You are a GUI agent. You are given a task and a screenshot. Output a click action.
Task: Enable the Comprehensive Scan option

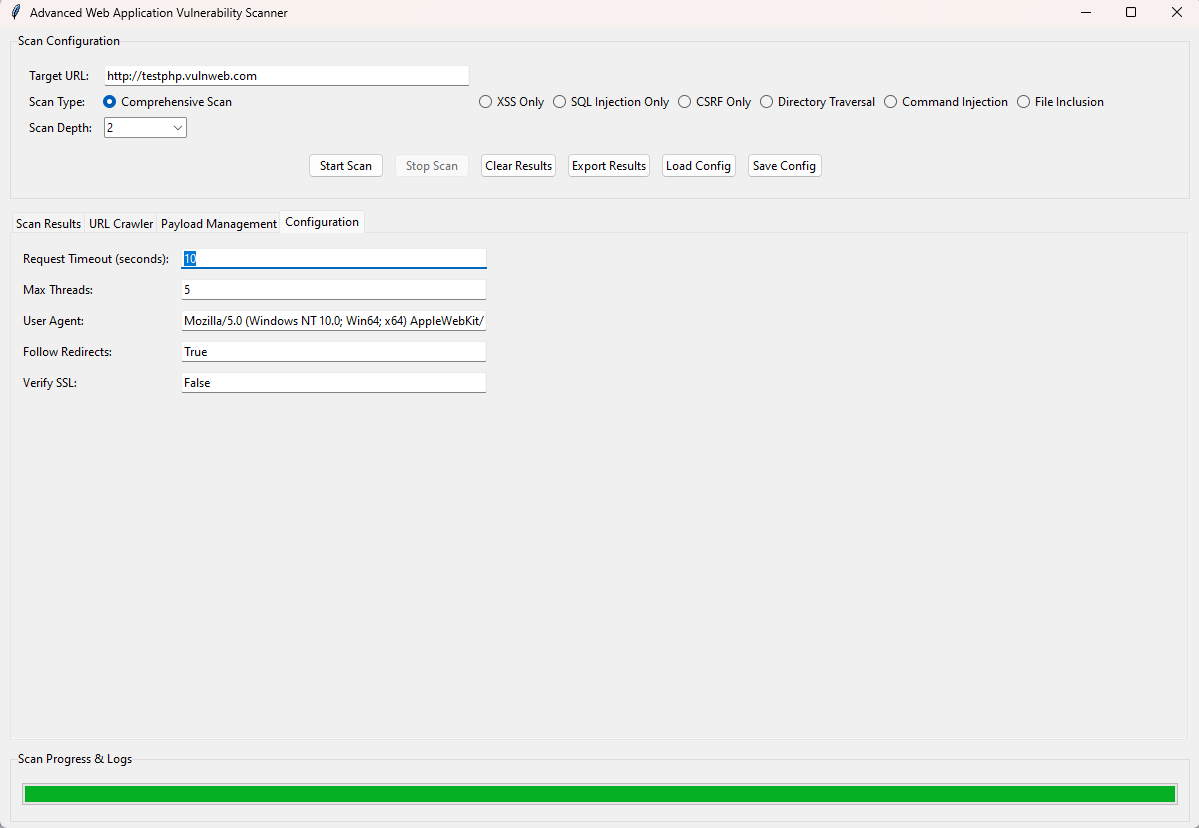(x=110, y=102)
